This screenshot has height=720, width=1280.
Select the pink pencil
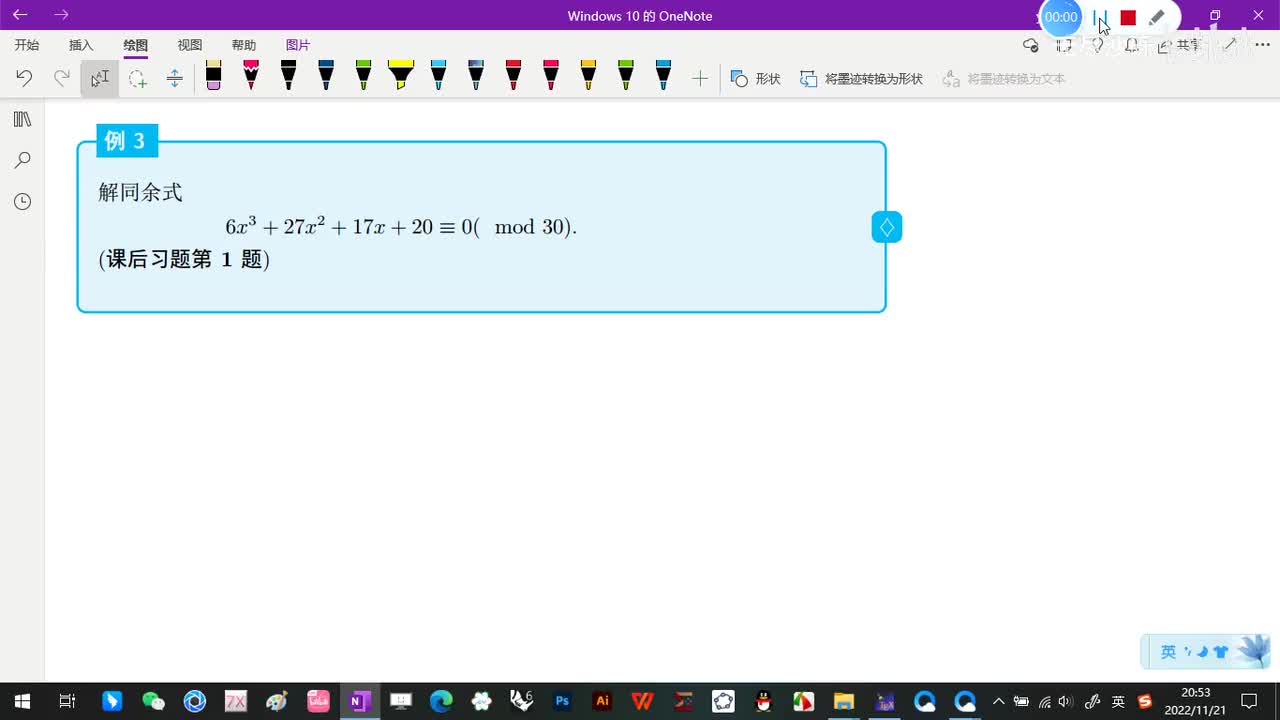point(251,75)
